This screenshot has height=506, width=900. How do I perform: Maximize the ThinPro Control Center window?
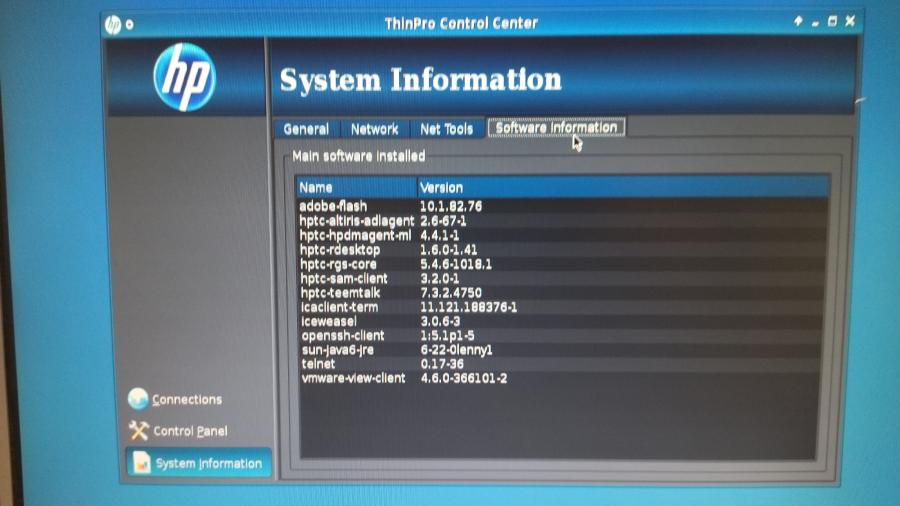pos(832,22)
